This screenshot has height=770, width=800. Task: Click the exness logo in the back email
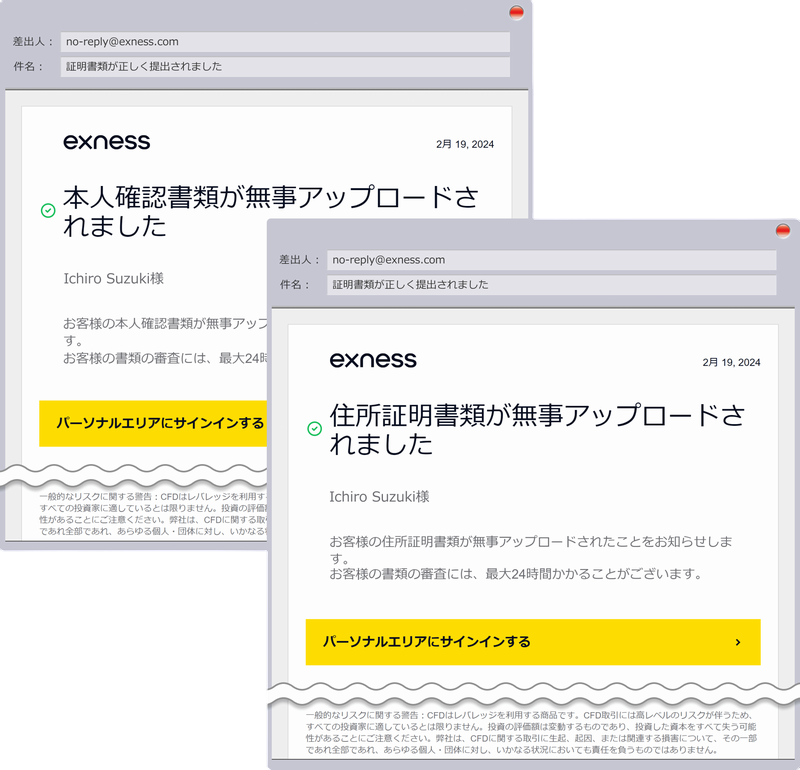point(107,142)
